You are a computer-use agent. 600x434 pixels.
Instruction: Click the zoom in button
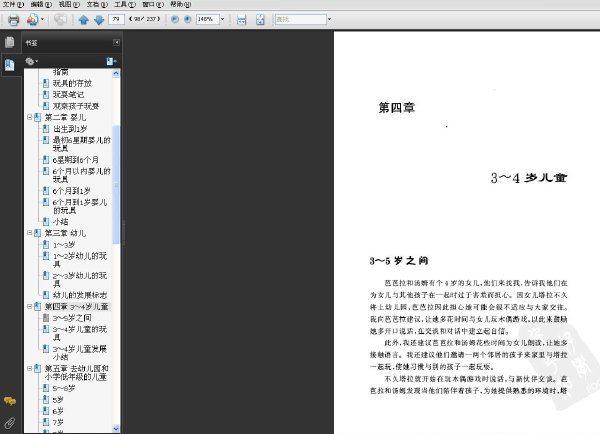coord(188,19)
